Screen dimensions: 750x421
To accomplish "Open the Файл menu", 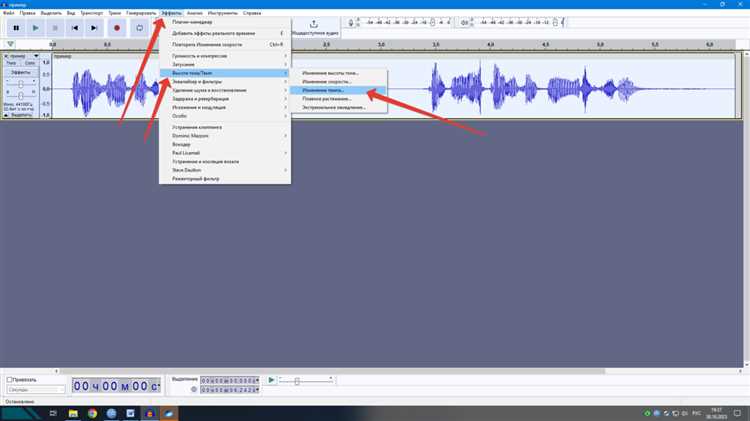I will (x=9, y=13).
